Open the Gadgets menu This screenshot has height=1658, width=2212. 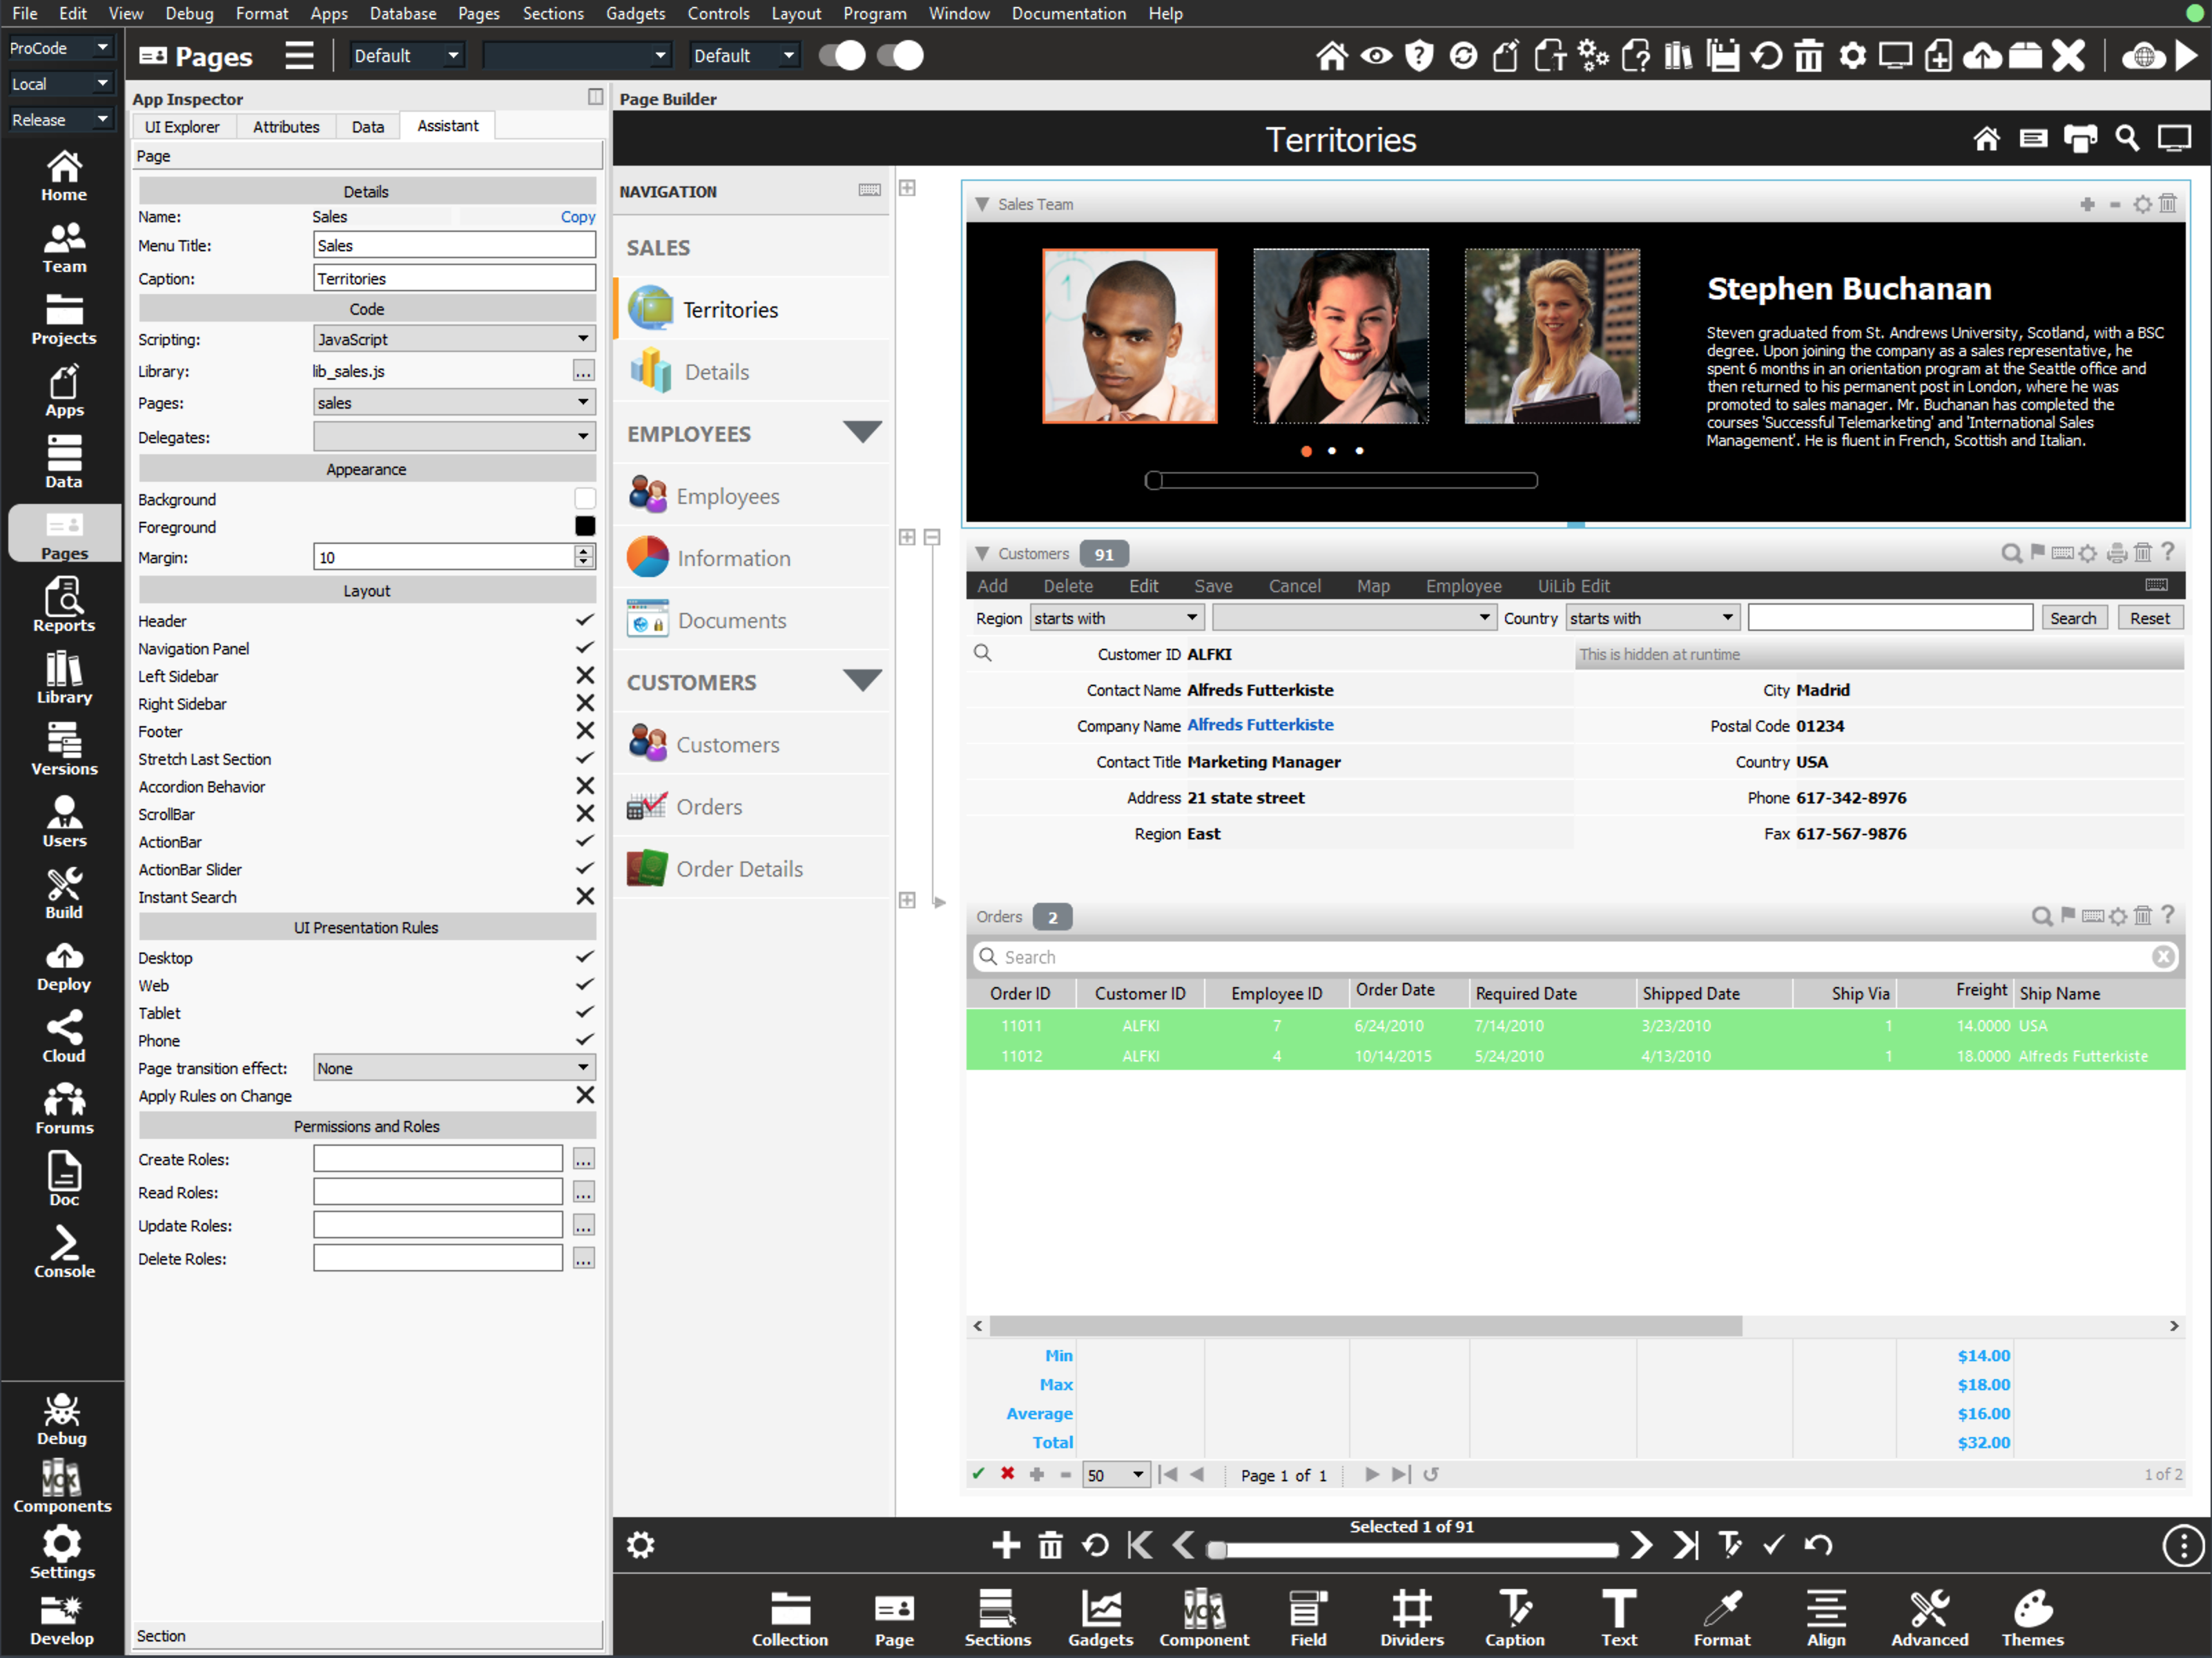point(635,13)
